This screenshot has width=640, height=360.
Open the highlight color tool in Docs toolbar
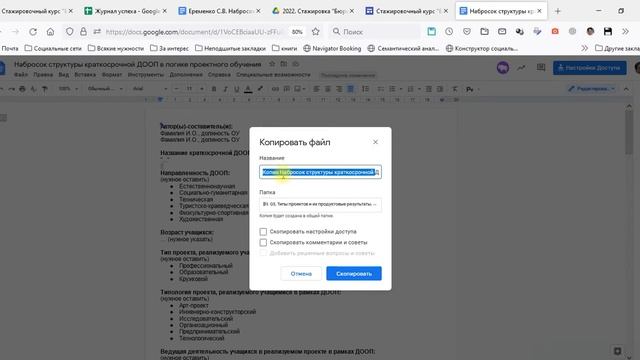(x=260, y=89)
